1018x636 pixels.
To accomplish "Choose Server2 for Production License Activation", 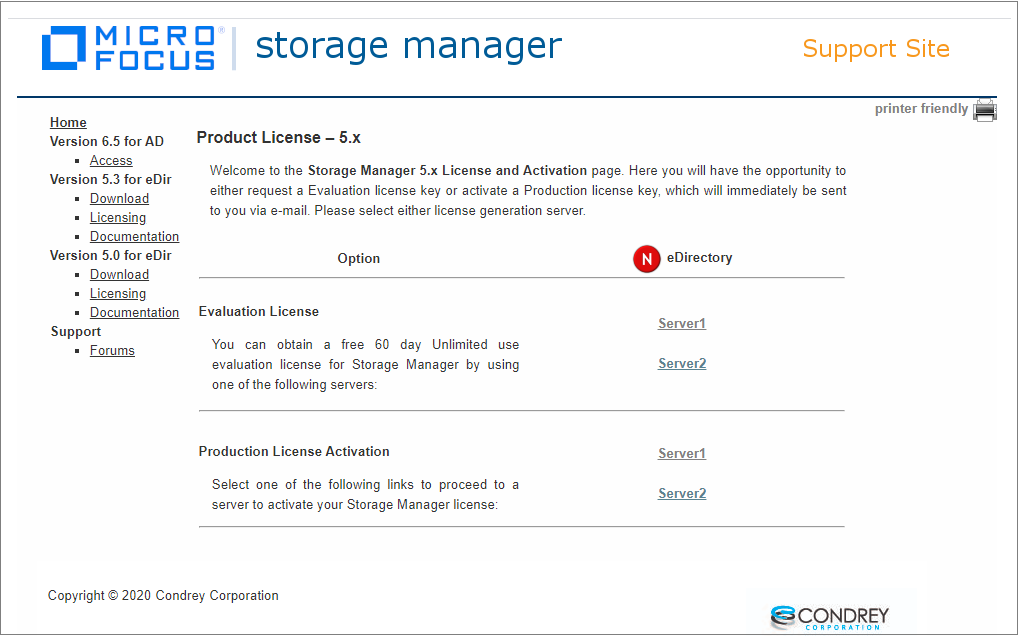I will 682,493.
